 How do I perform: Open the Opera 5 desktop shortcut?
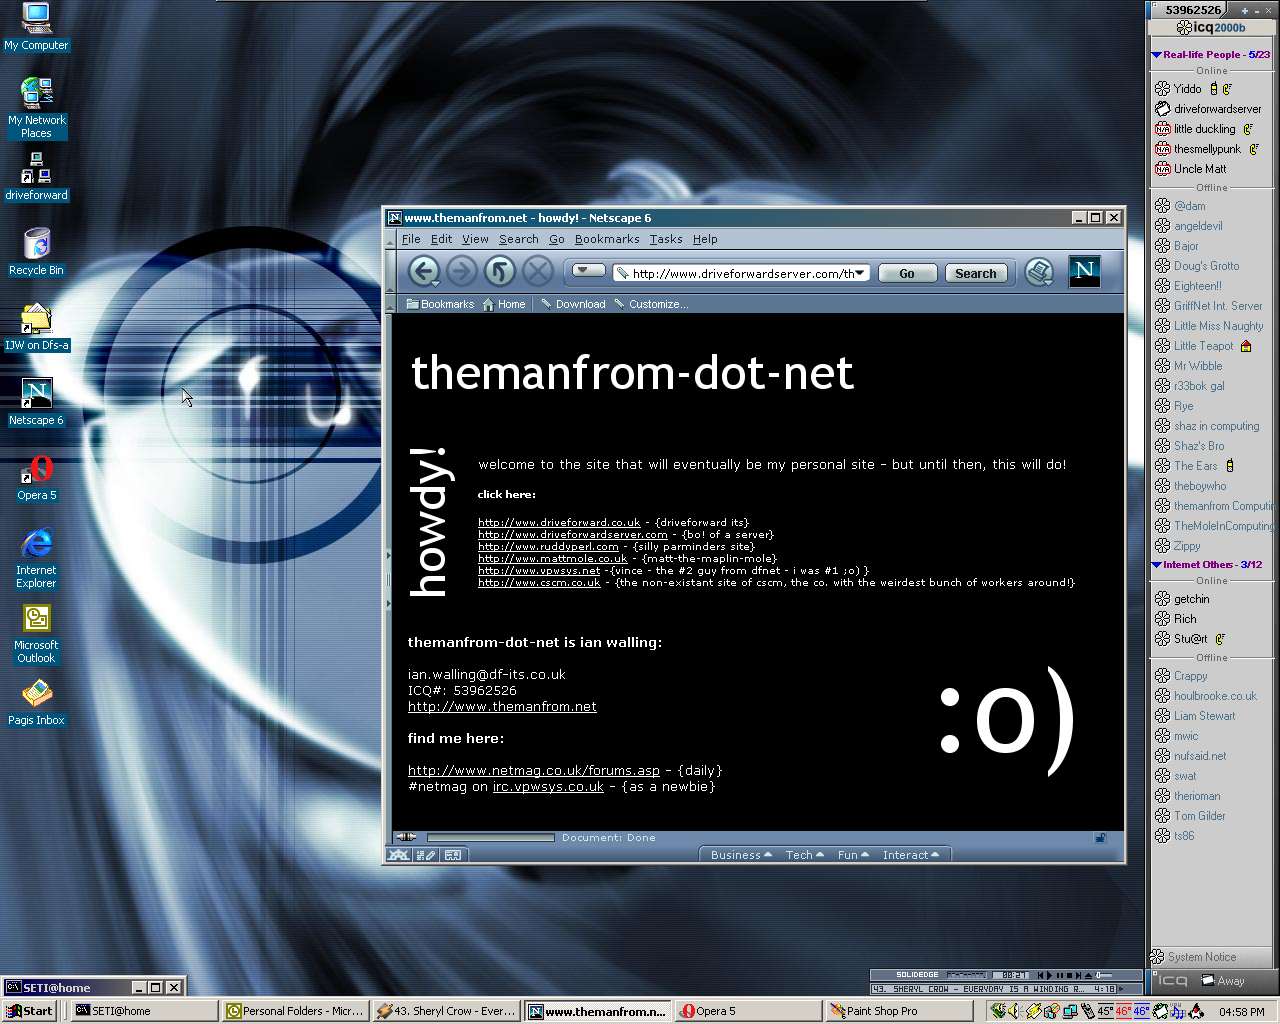37,478
